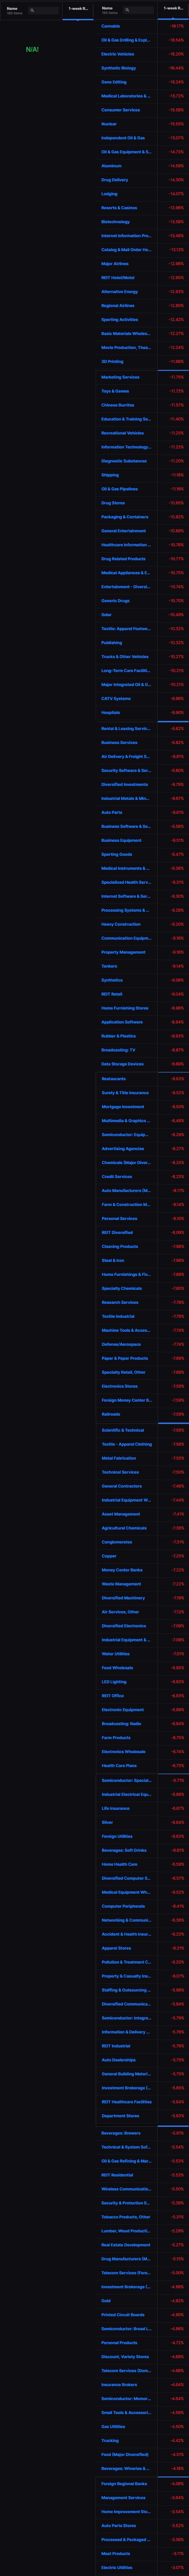Open the Cannabis industry link

[111, 26]
